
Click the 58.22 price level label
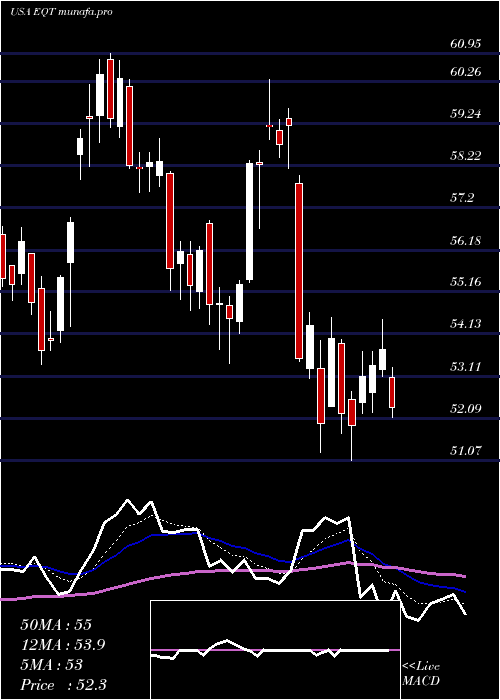466,156
